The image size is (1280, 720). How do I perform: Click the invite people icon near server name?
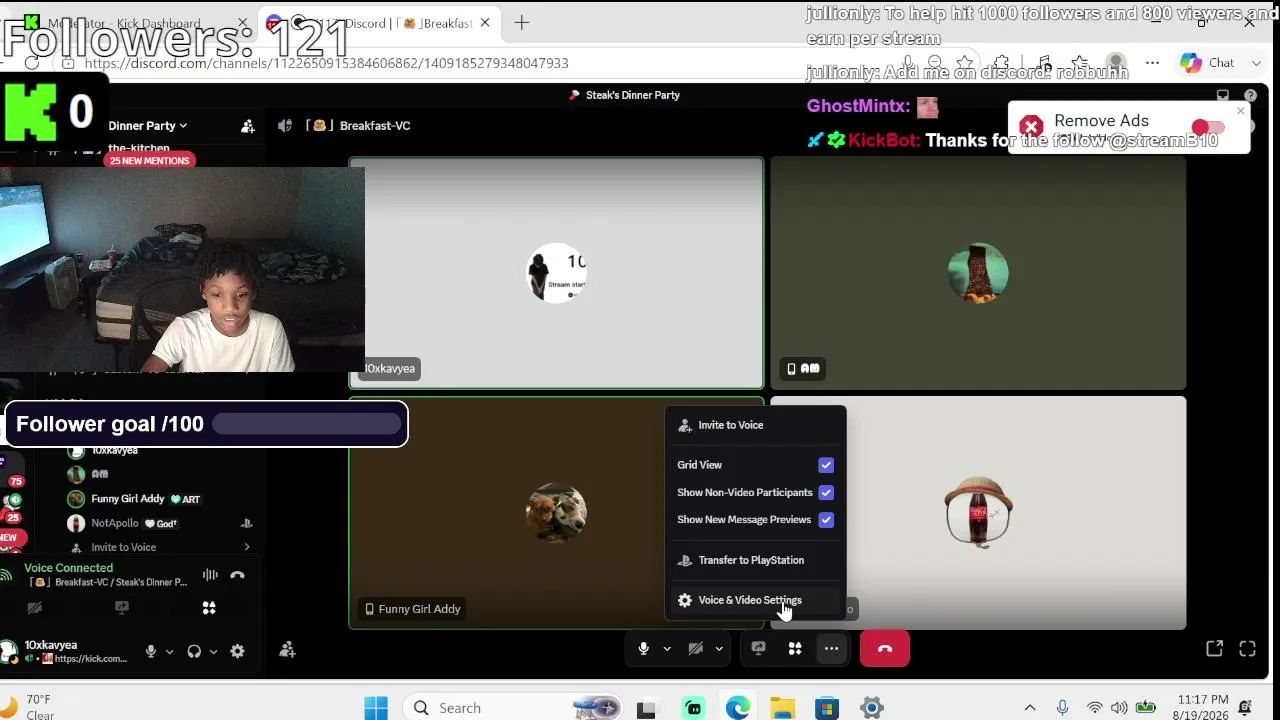click(x=247, y=126)
